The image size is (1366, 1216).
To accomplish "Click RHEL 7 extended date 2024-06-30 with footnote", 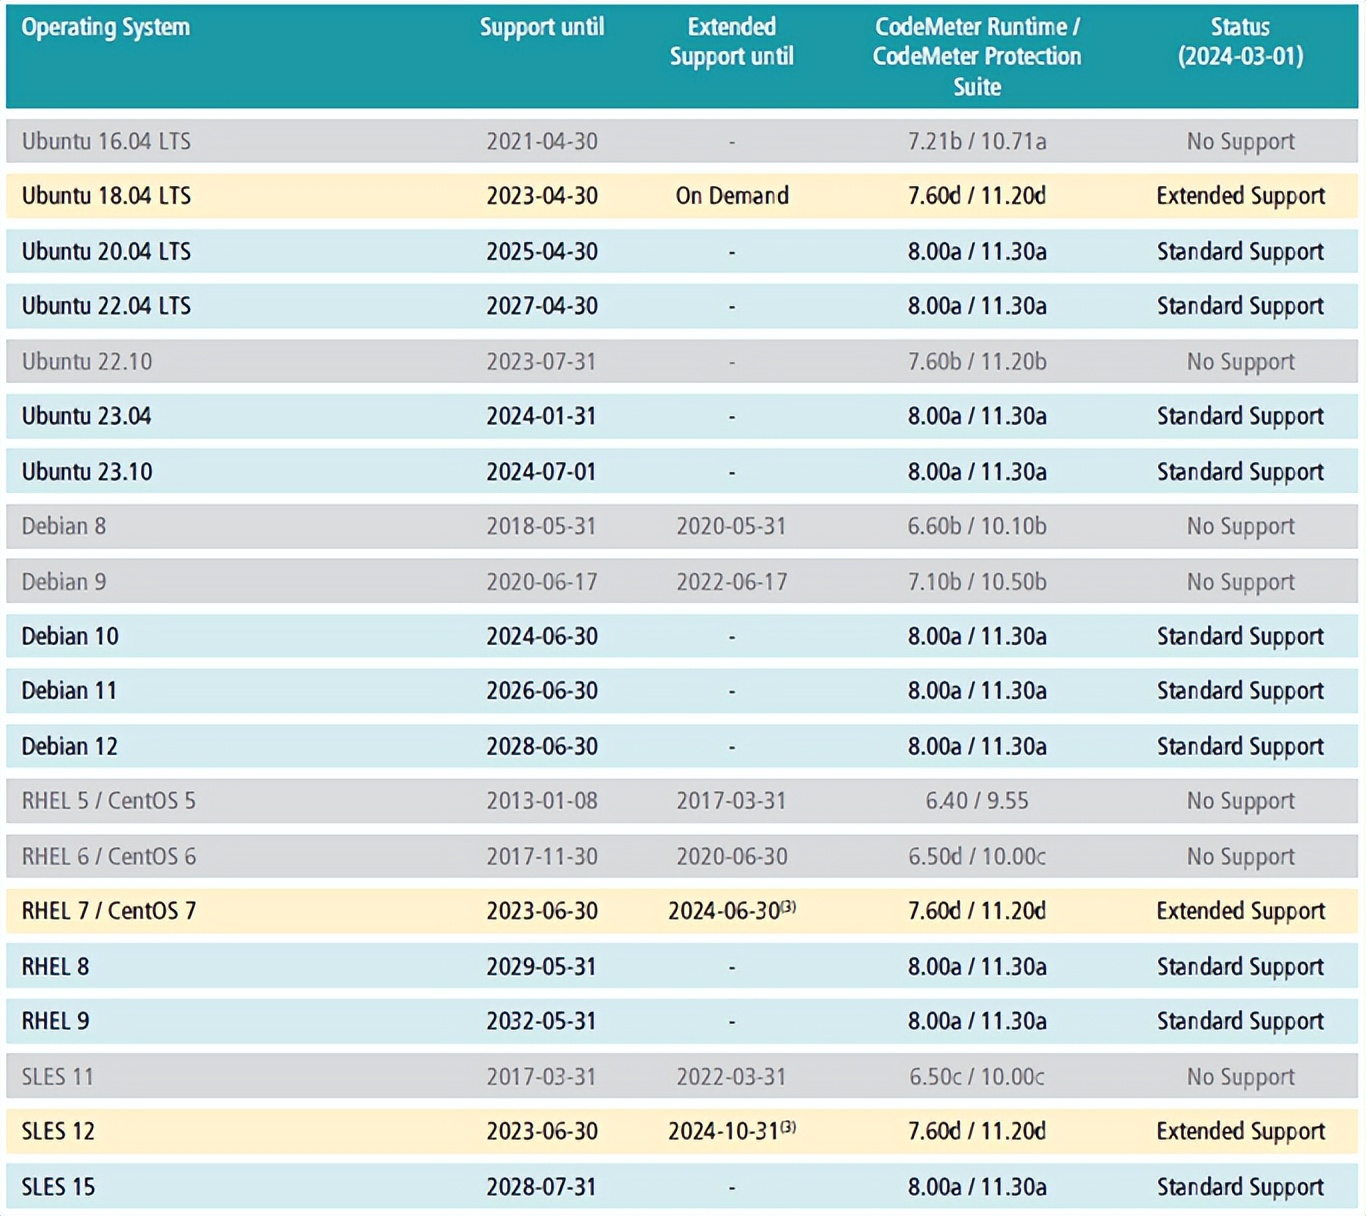I will pyautogui.click(x=732, y=910).
